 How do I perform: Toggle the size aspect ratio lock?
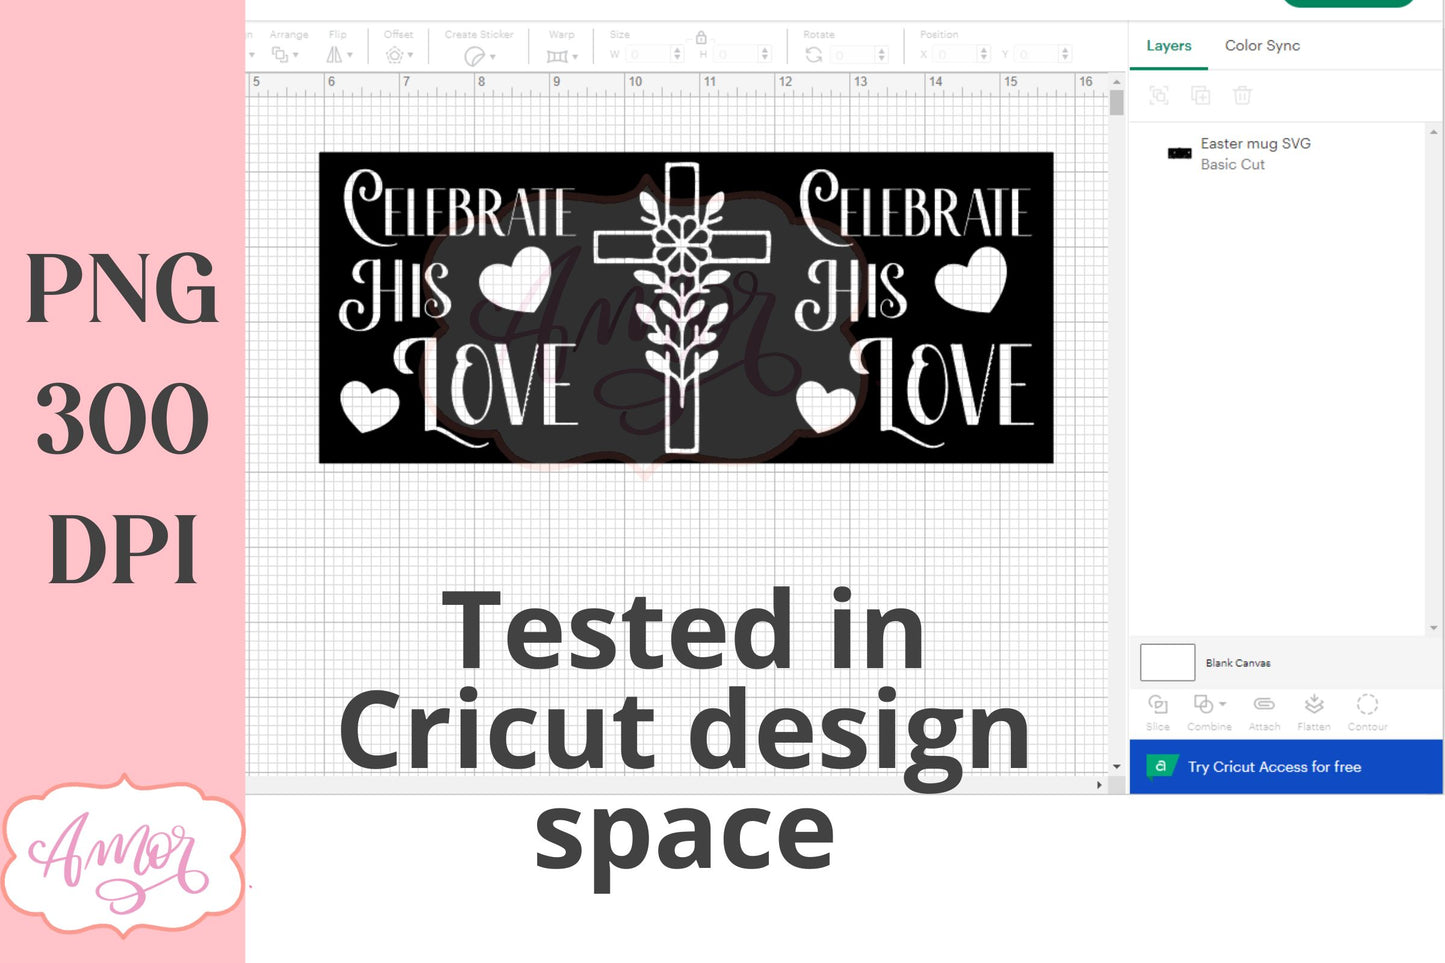tap(700, 38)
